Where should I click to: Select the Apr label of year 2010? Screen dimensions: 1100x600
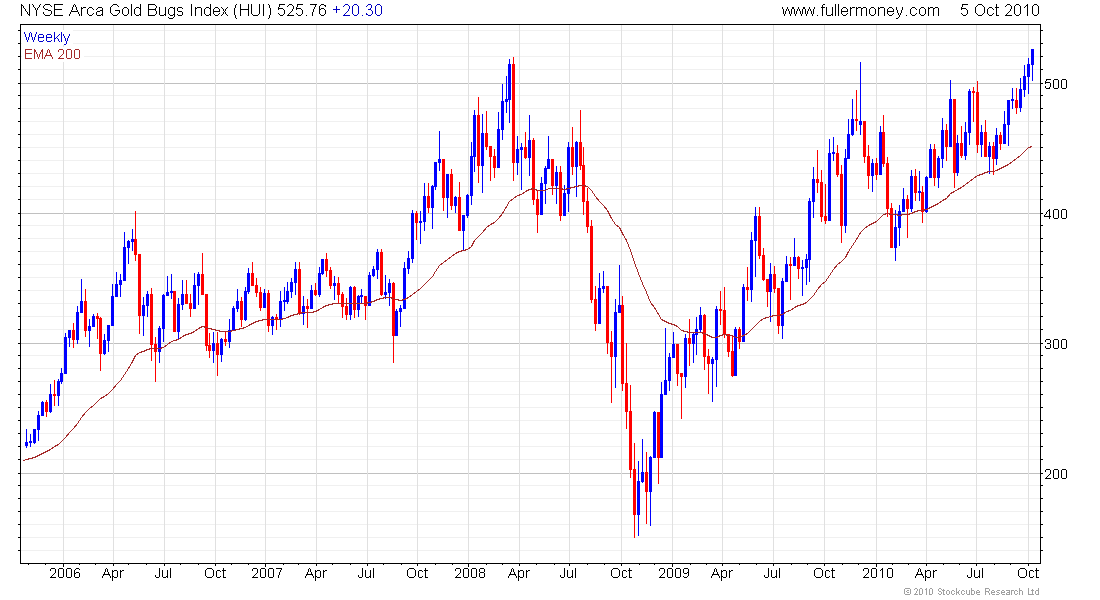[x=926, y=574]
